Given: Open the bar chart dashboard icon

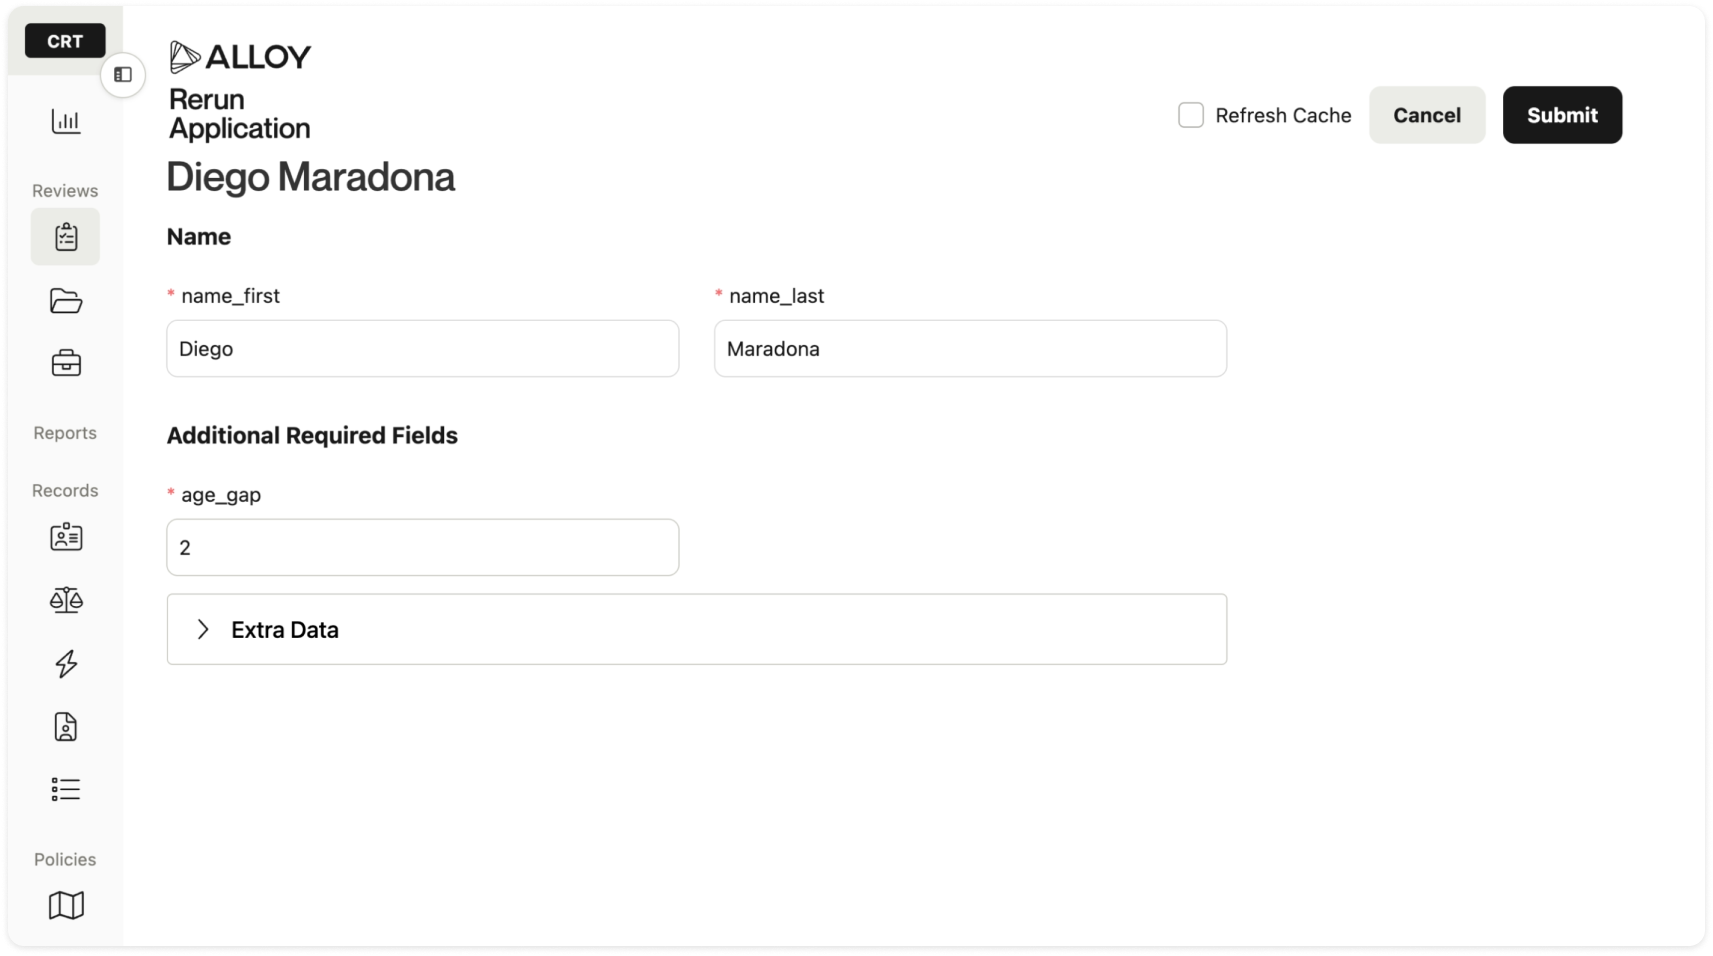Looking at the screenshot, I should point(66,121).
